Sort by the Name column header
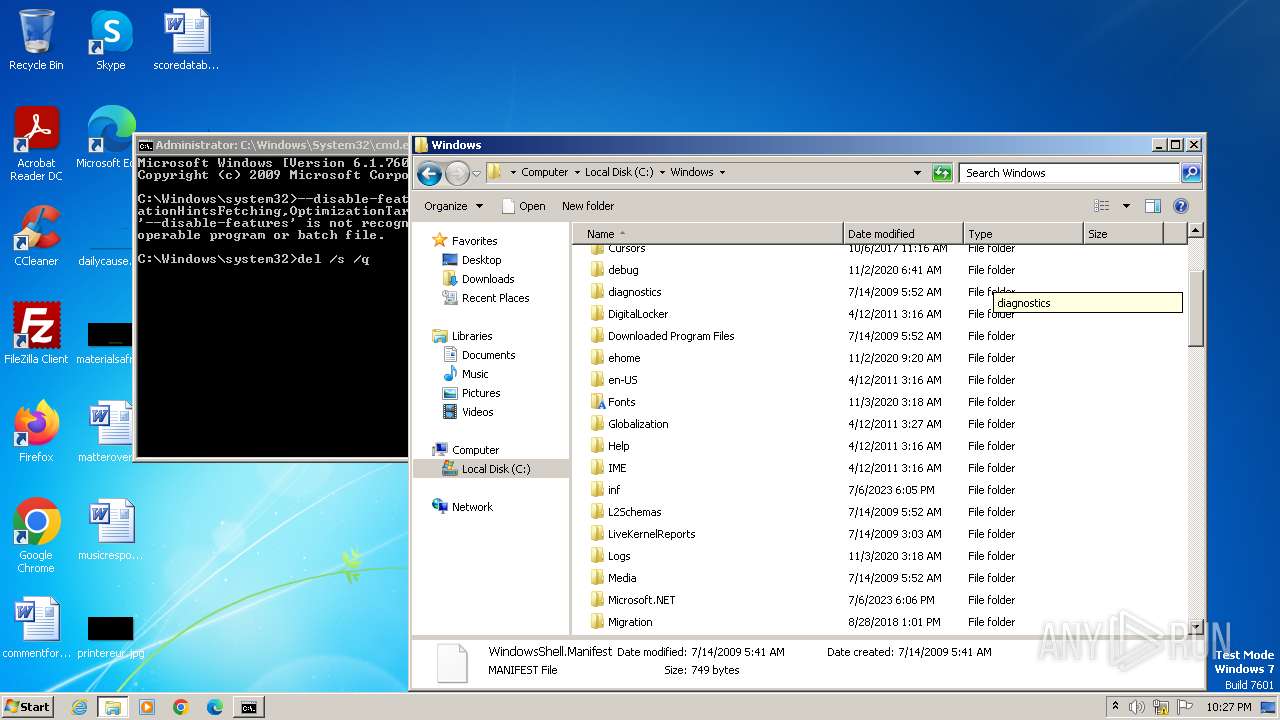Screen dimensions: 1280x720 pos(709,233)
